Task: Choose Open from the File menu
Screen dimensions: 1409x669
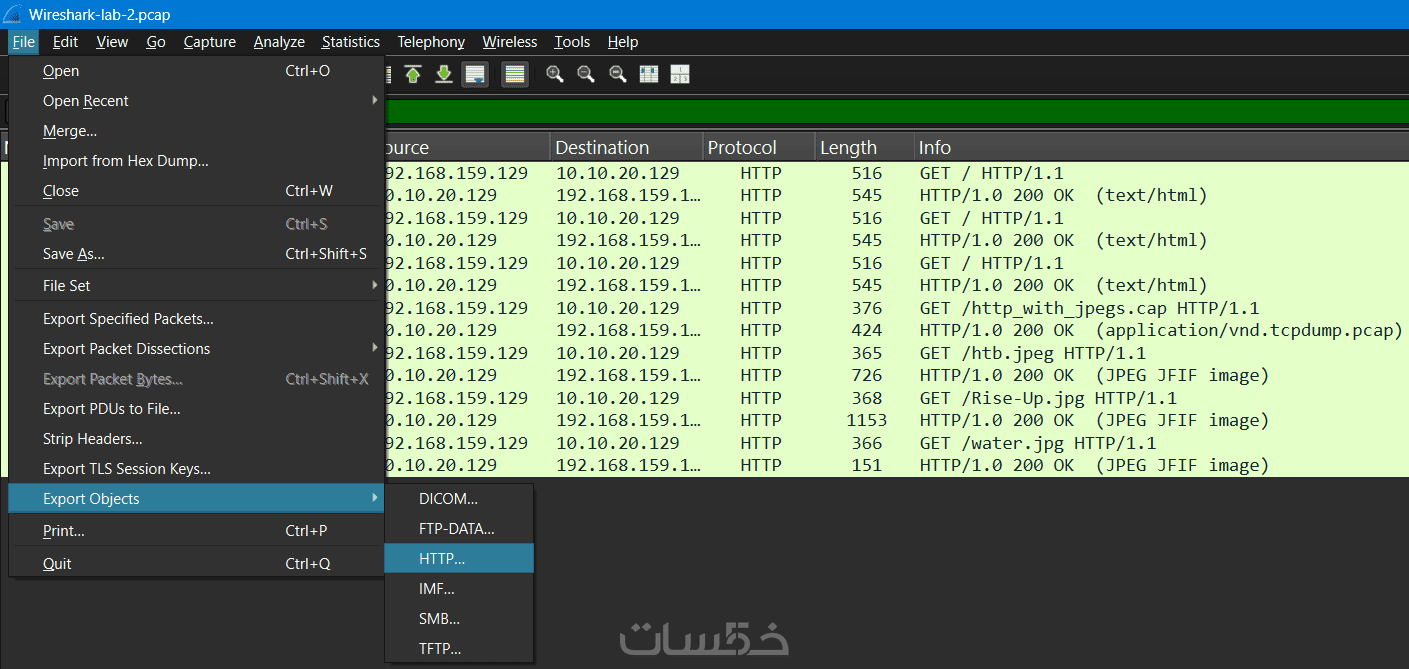Action: [x=196, y=71]
